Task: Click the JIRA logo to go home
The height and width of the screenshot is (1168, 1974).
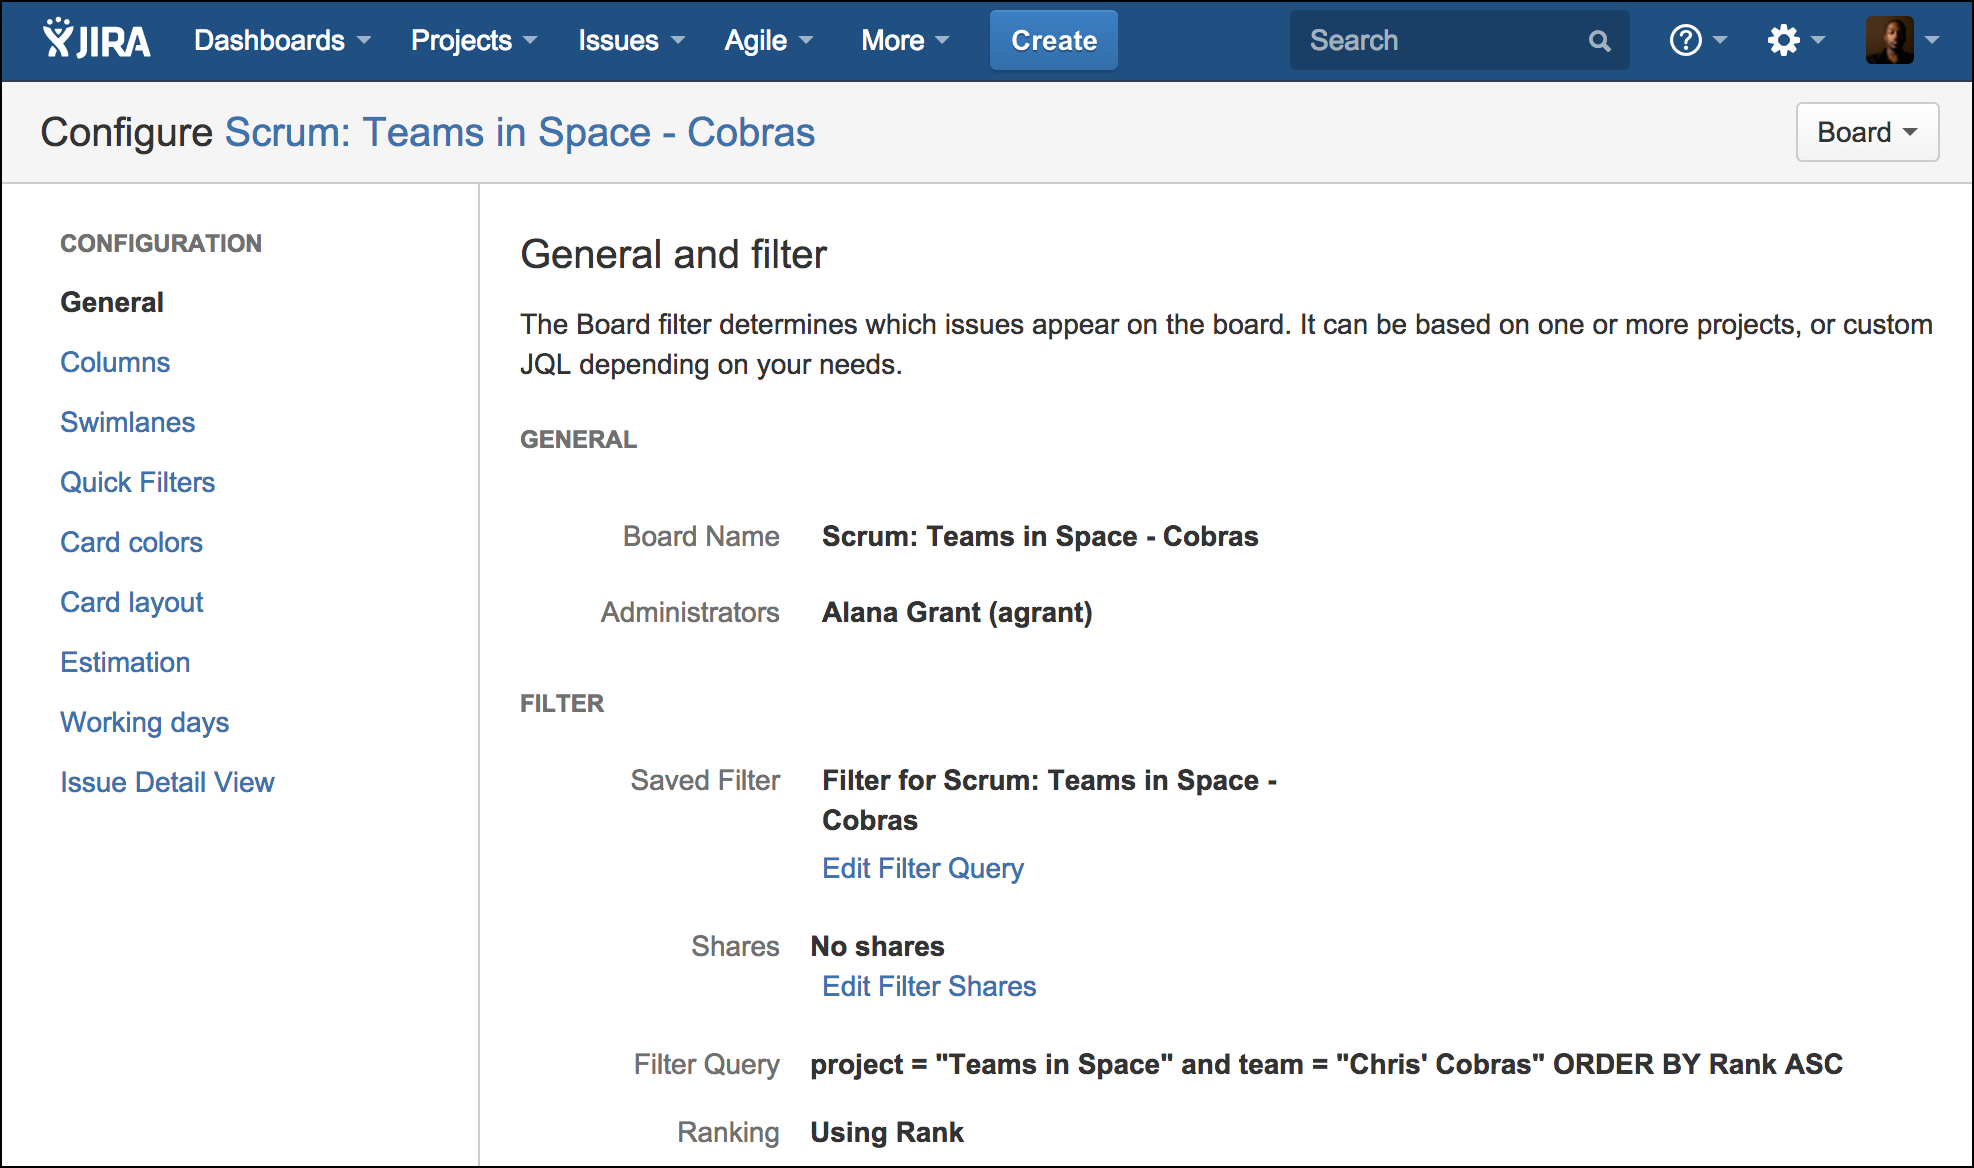Action: 96,40
